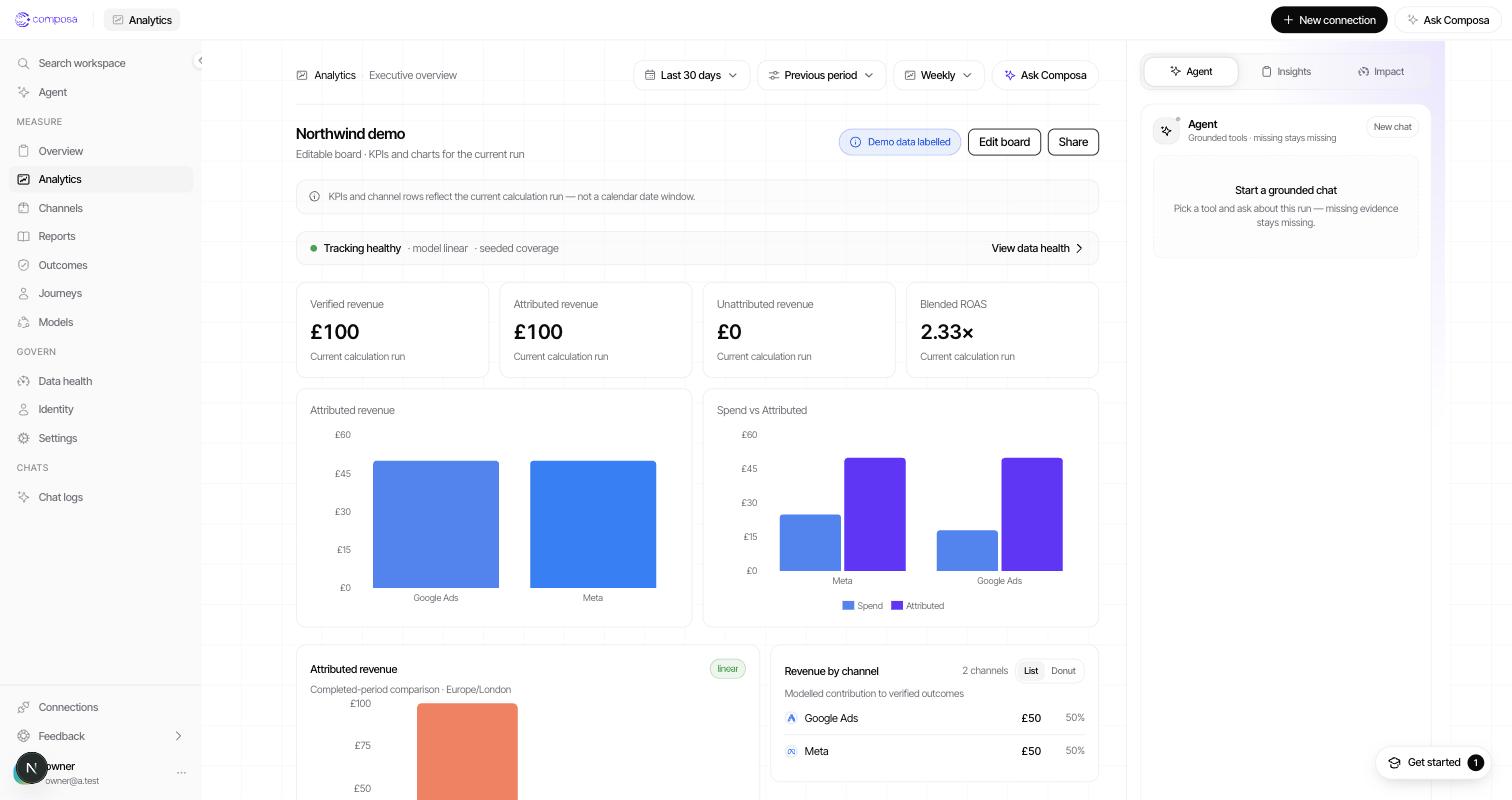Click Ask Composa in top bar
This screenshot has height=800, width=1512.
pos(1448,20)
